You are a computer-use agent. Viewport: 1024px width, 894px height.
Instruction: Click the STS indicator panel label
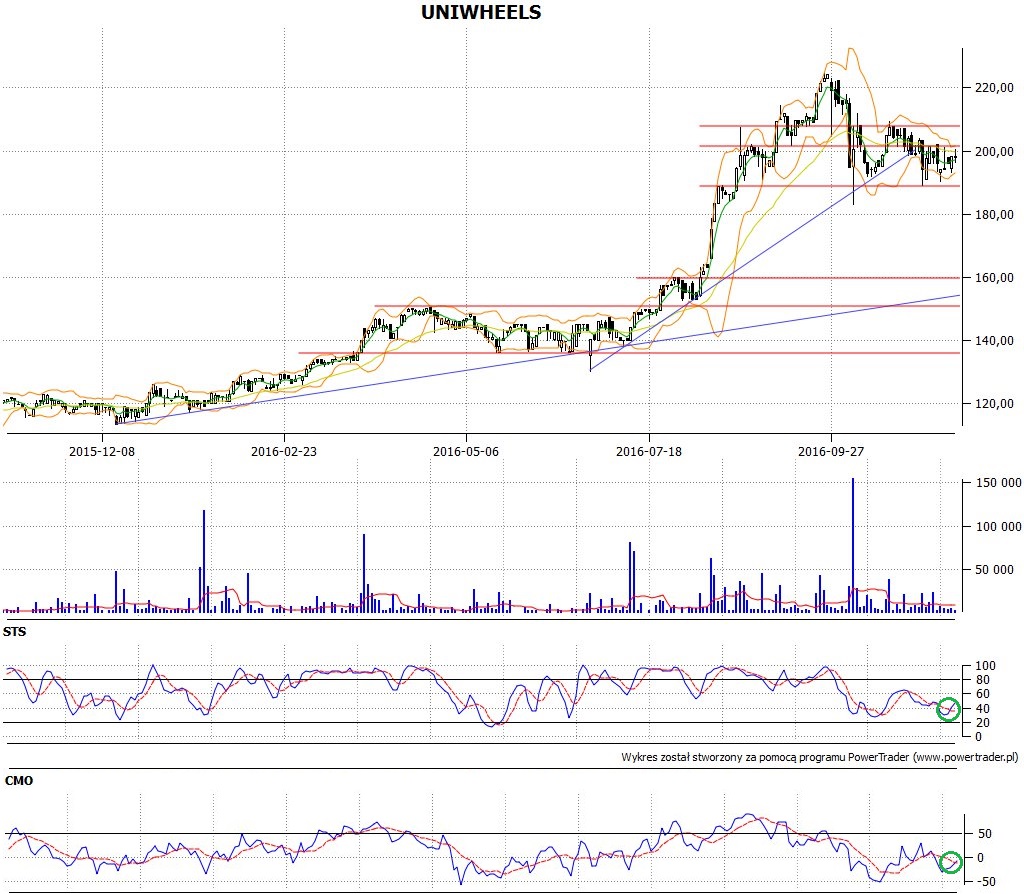(x=14, y=631)
